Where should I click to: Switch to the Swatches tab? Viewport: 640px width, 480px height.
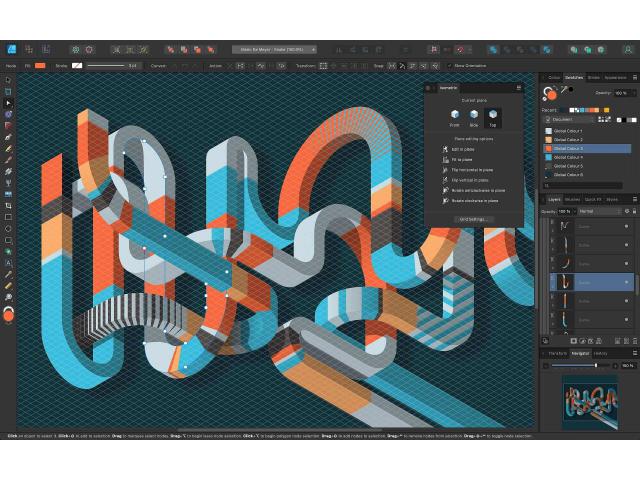573,77
